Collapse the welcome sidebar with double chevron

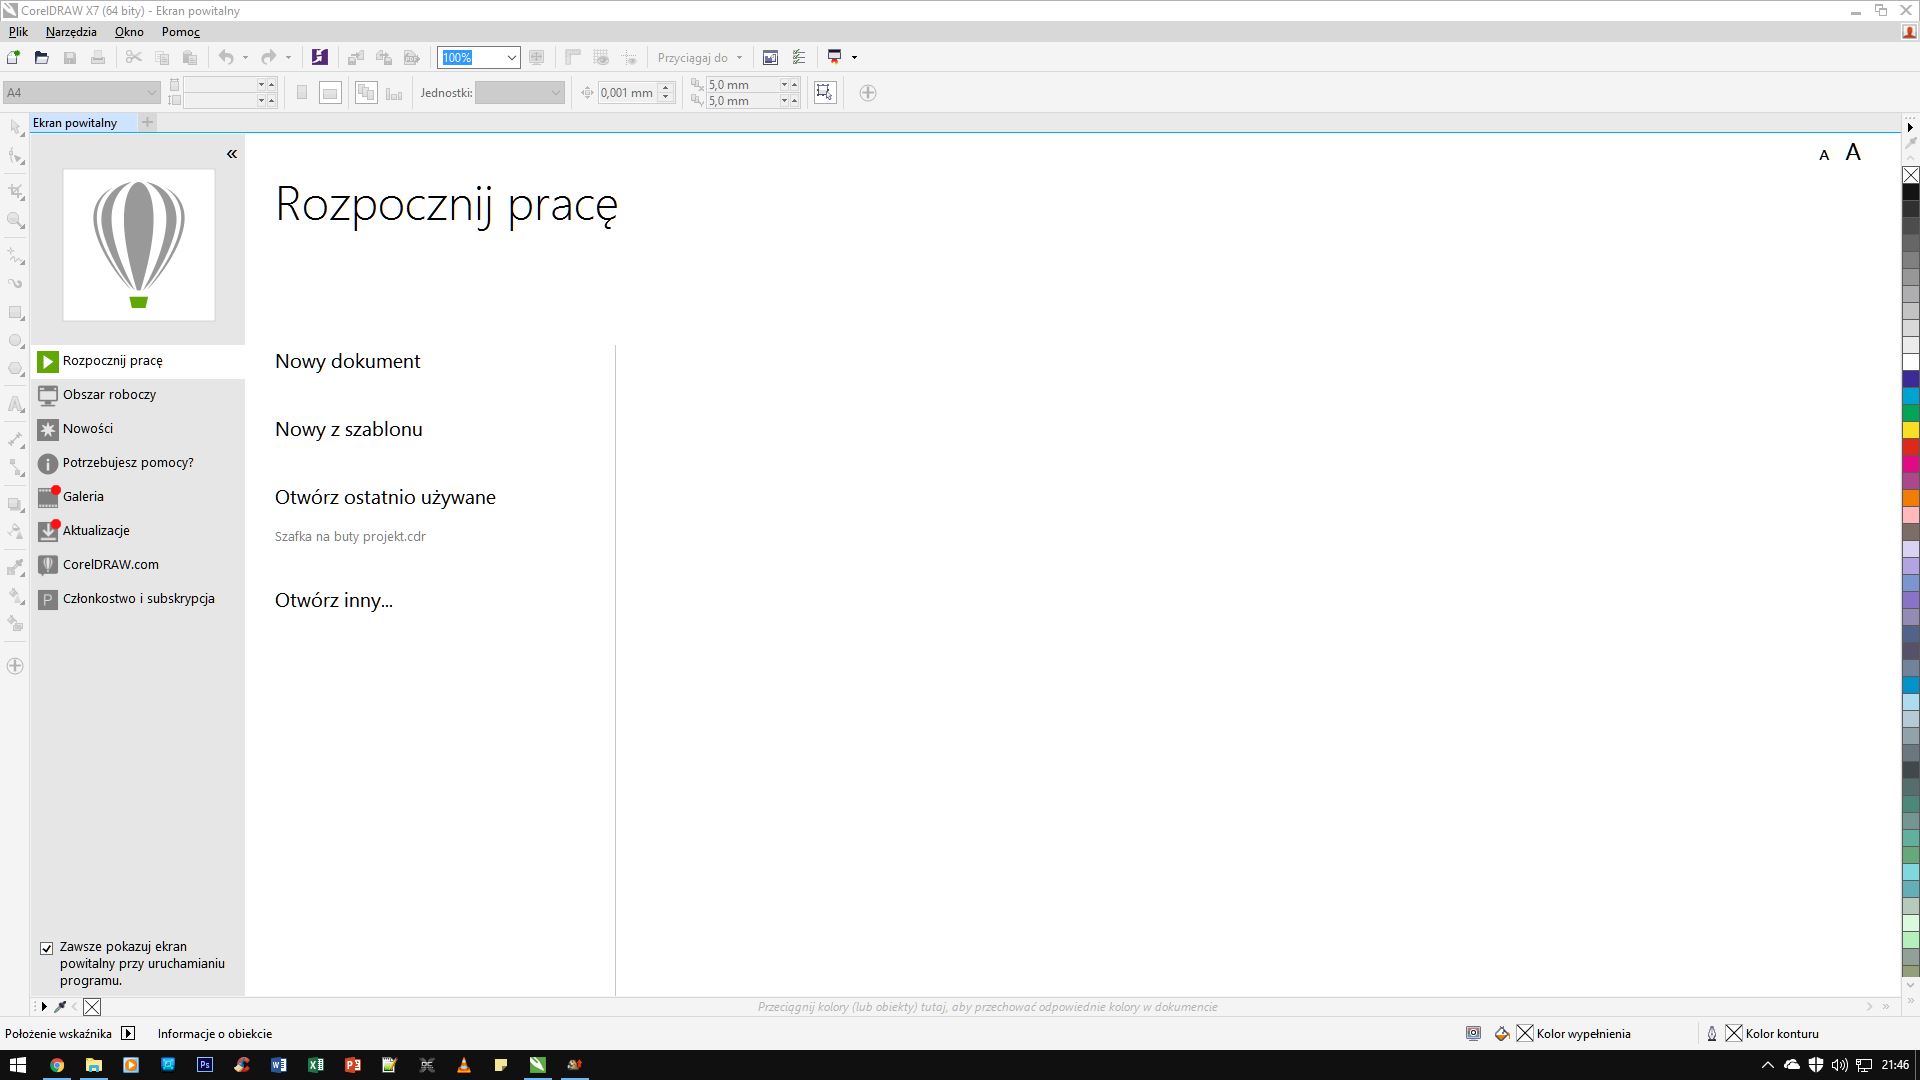click(x=232, y=154)
